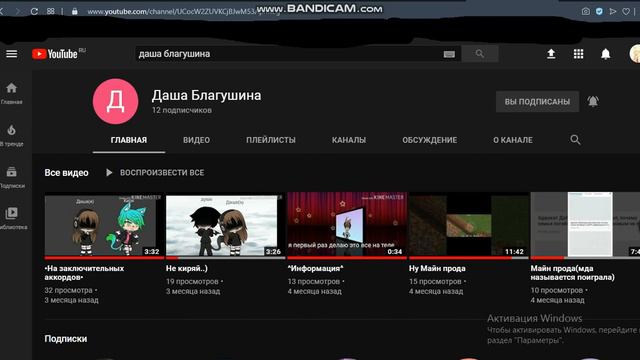Viewport: 640px width, 360px height.
Task: Open the Майн прода(мда) video thumbnail
Action: click(x=585, y=226)
